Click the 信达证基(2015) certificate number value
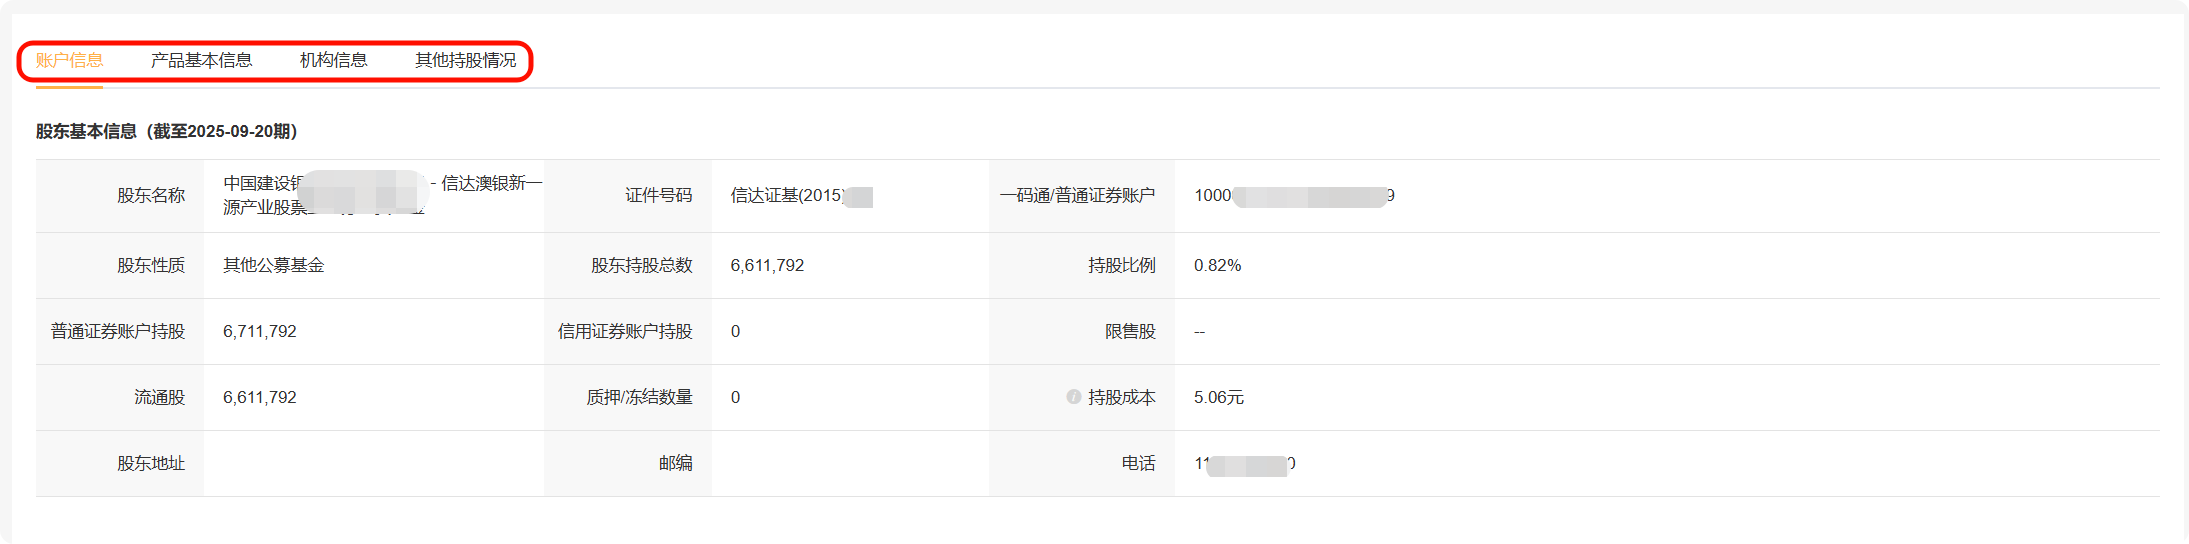2189x544 pixels. (787, 195)
